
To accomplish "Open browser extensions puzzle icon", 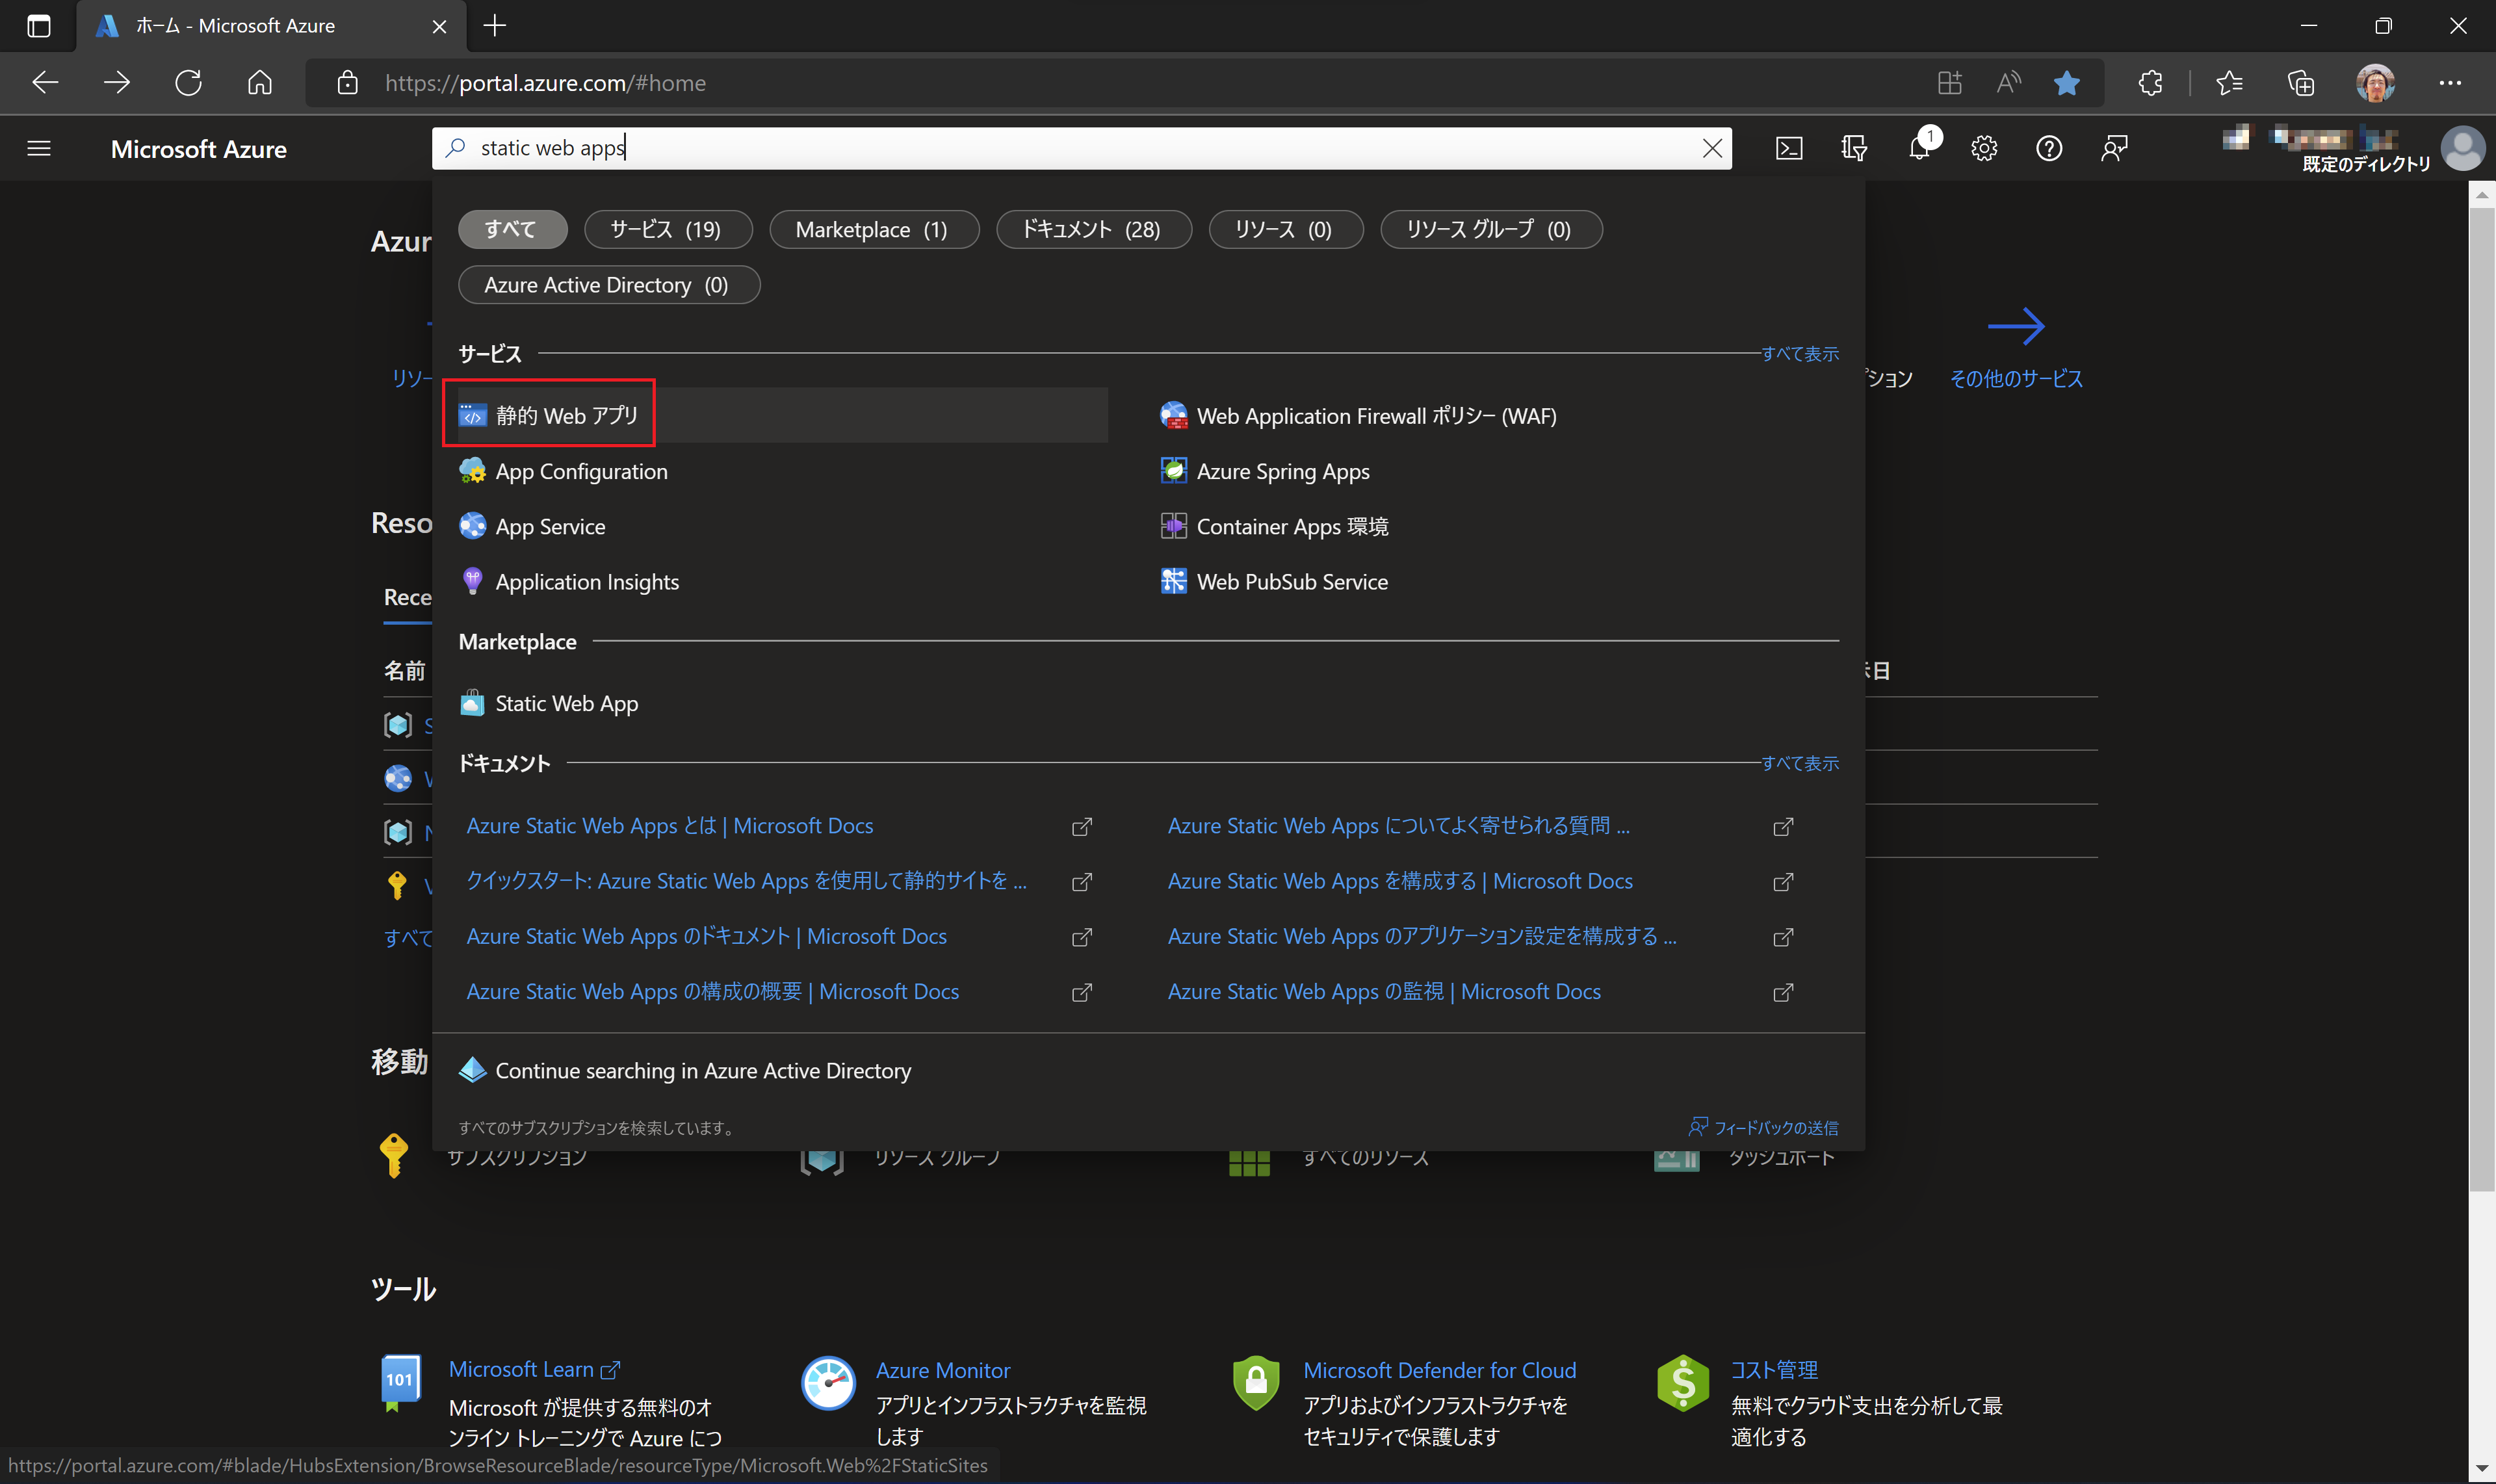I will pyautogui.click(x=2150, y=82).
